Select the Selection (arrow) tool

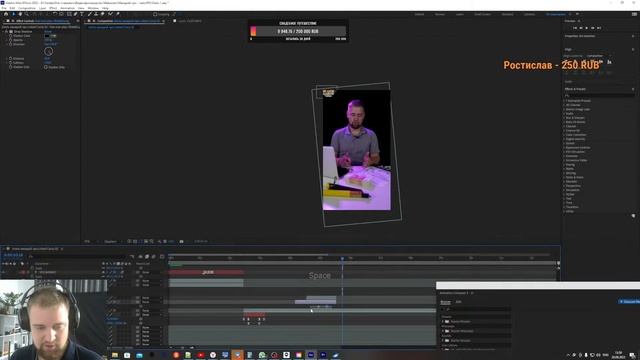[x=13, y=14]
